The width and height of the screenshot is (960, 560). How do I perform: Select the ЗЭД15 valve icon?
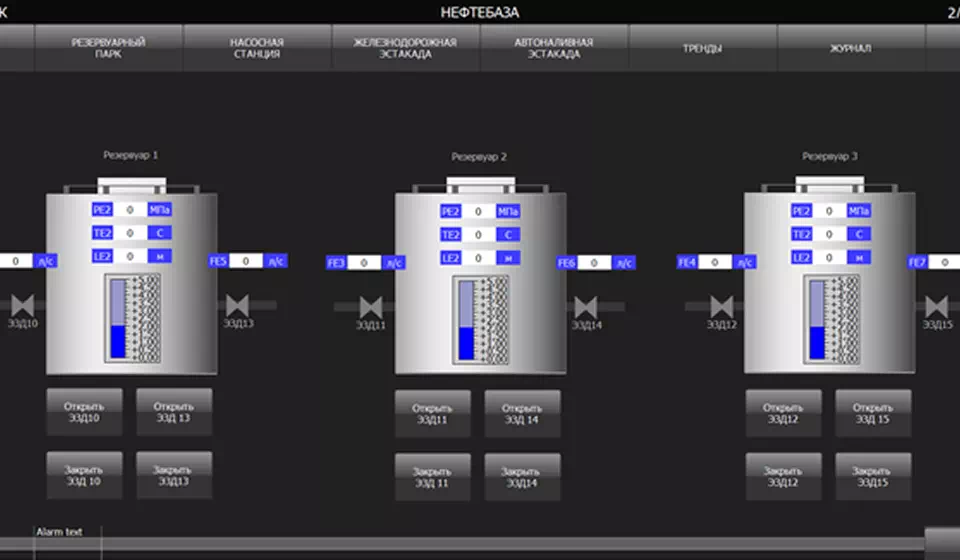click(936, 305)
